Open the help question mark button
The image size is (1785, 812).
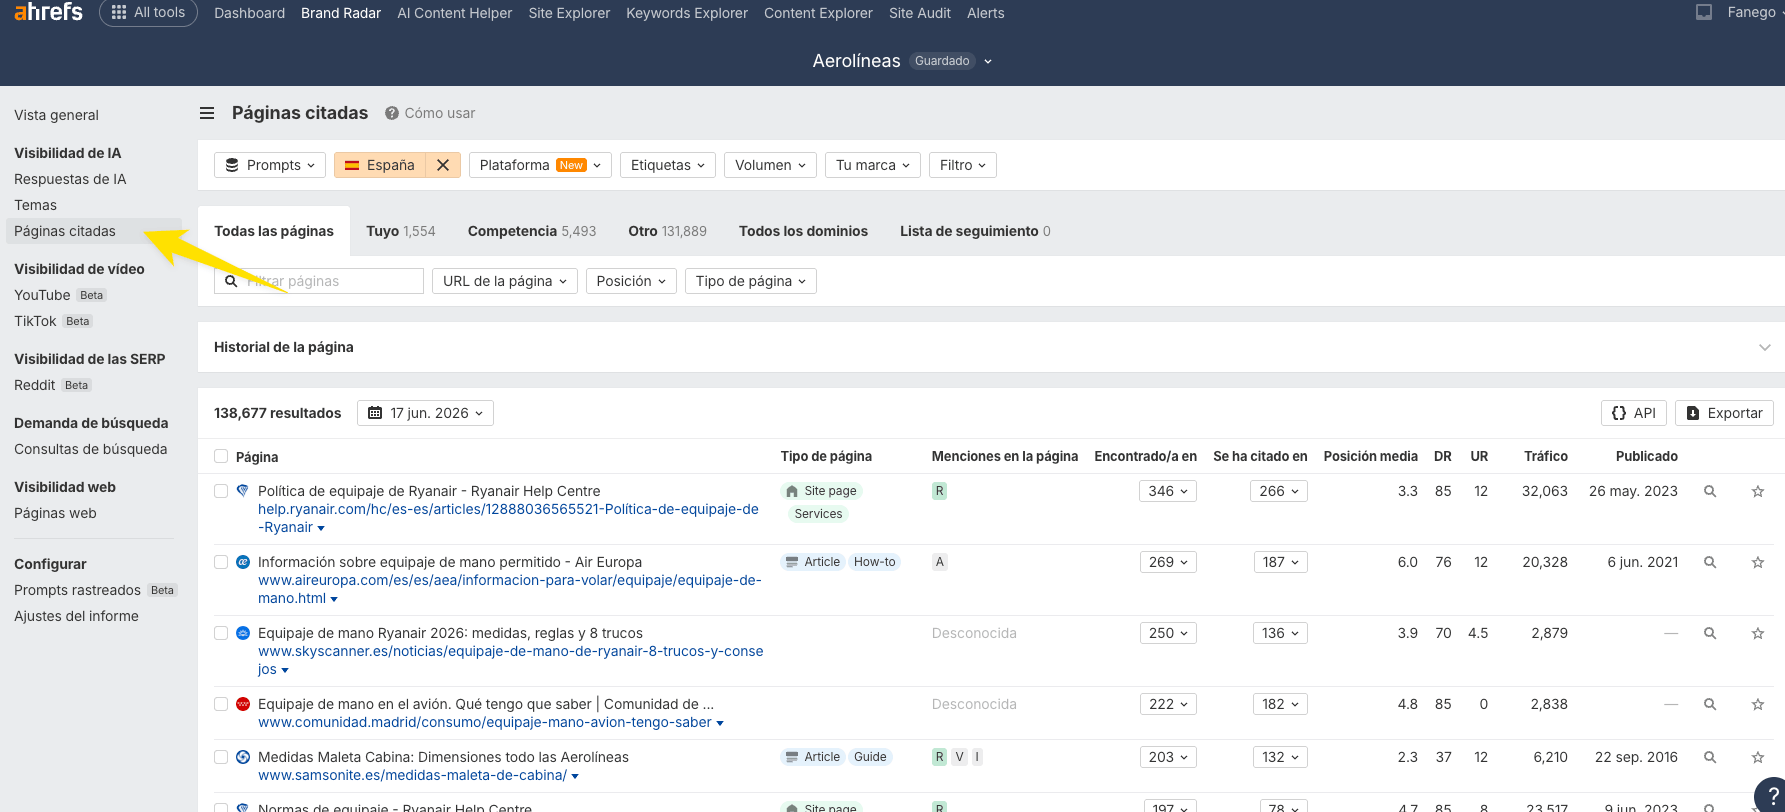point(1772,795)
